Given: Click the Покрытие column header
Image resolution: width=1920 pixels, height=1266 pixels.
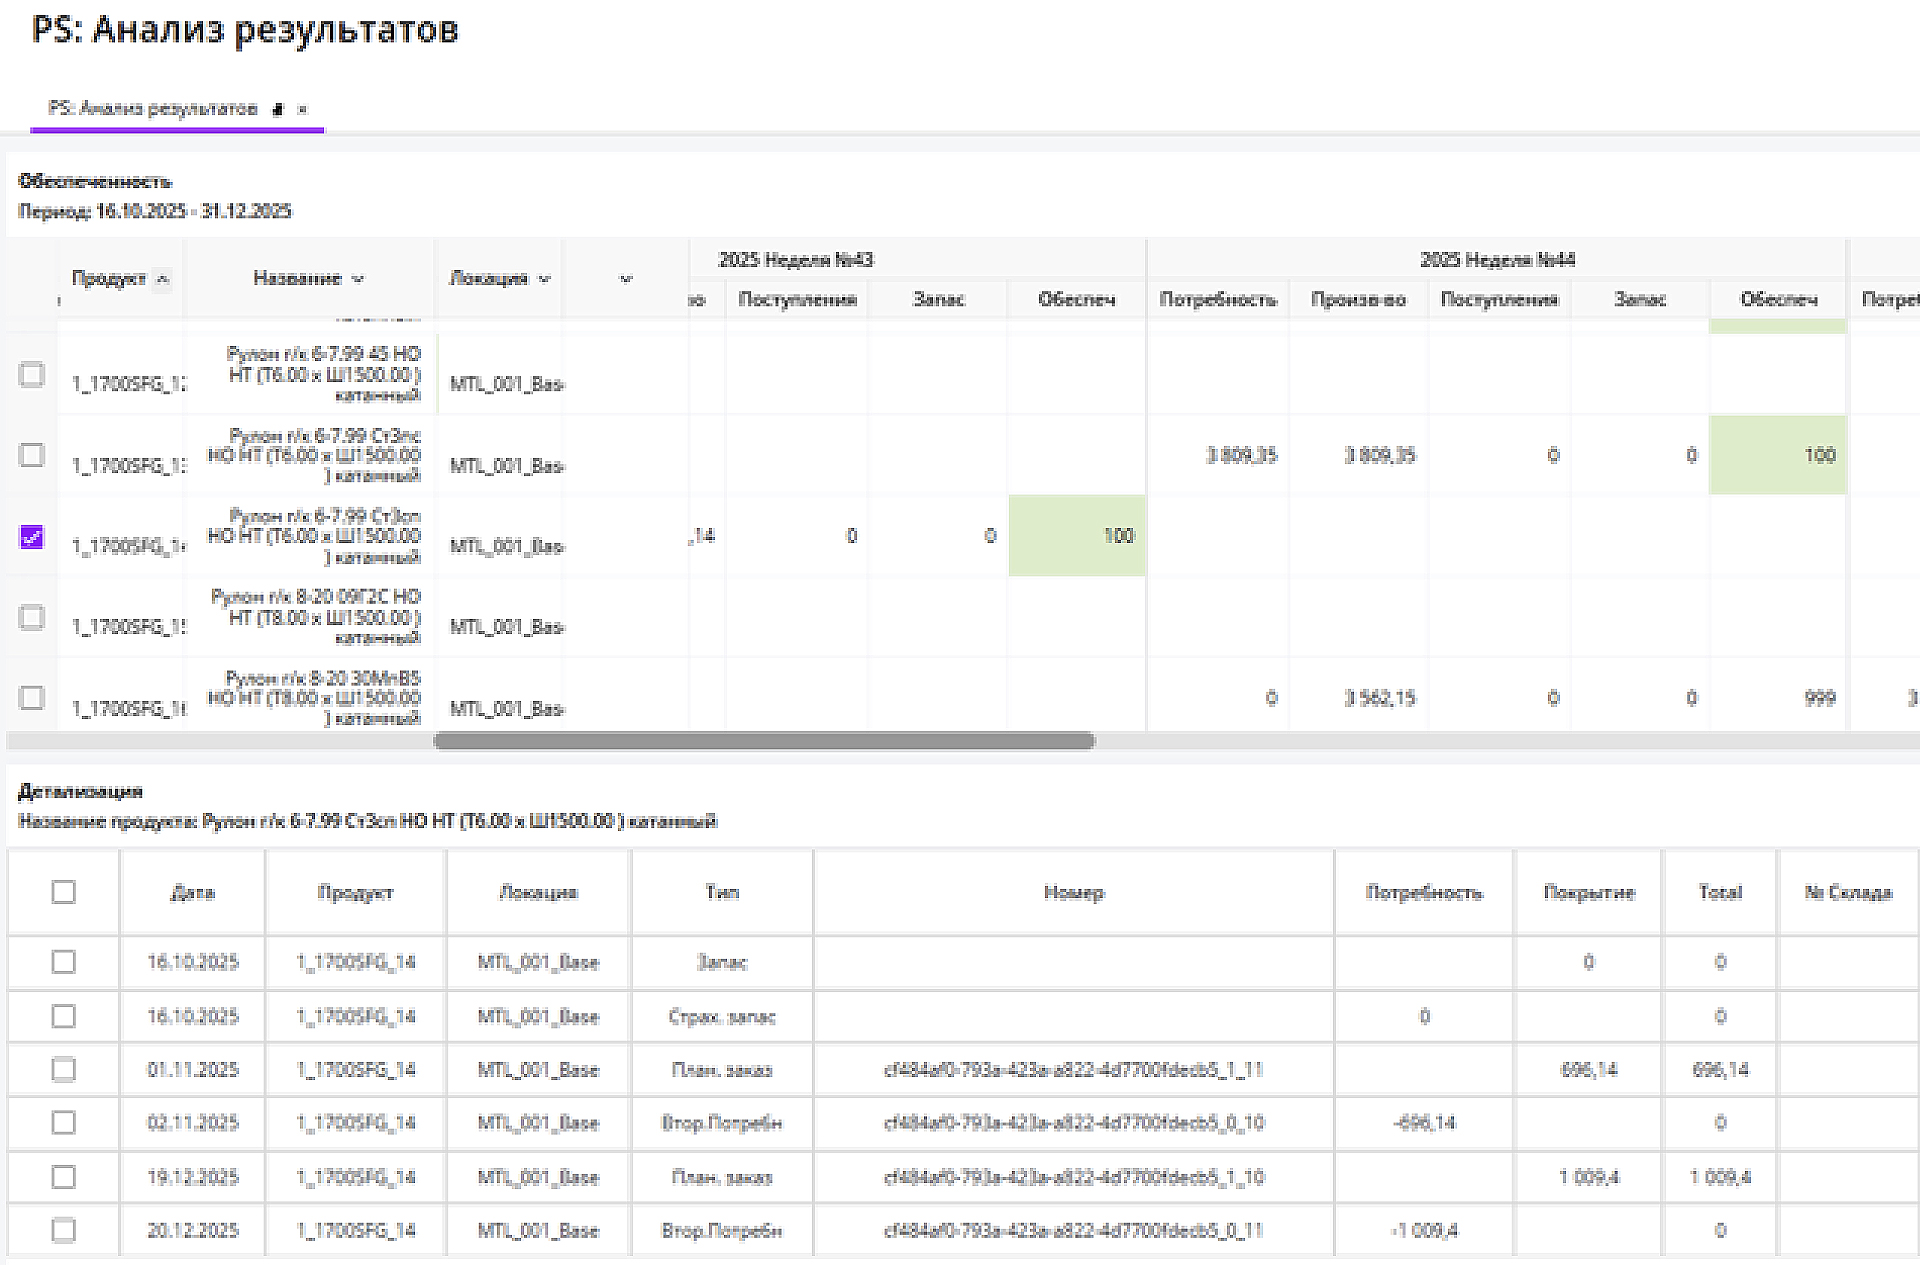Looking at the screenshot, I should [1588, 892].
